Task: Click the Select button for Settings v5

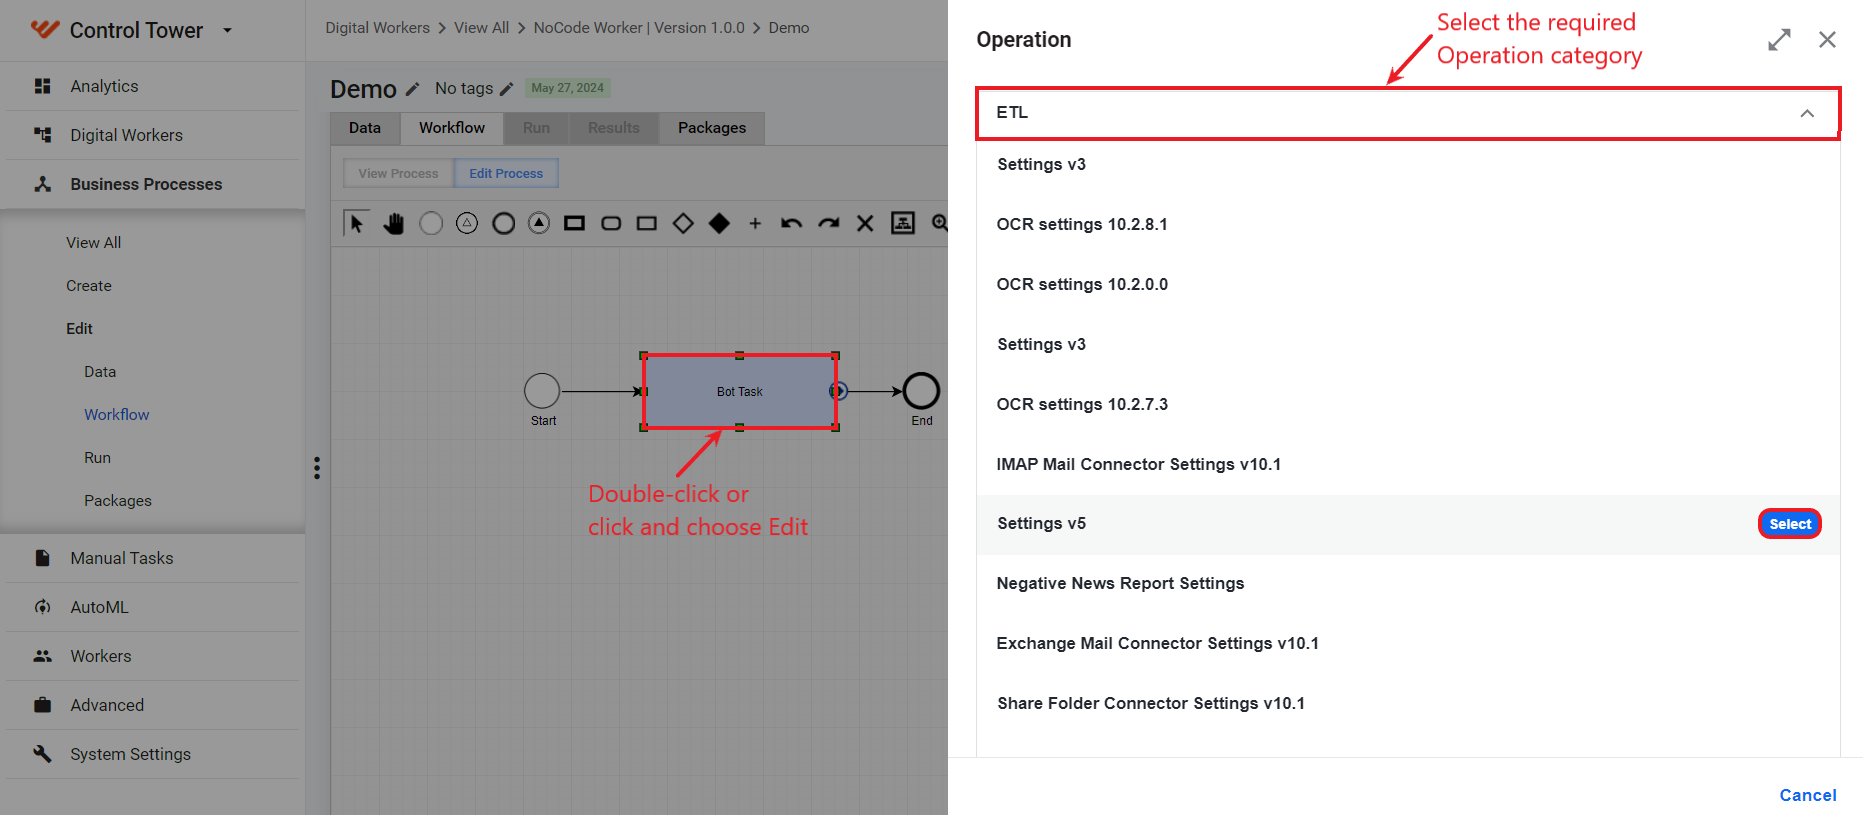Action: pos(1790,524)
